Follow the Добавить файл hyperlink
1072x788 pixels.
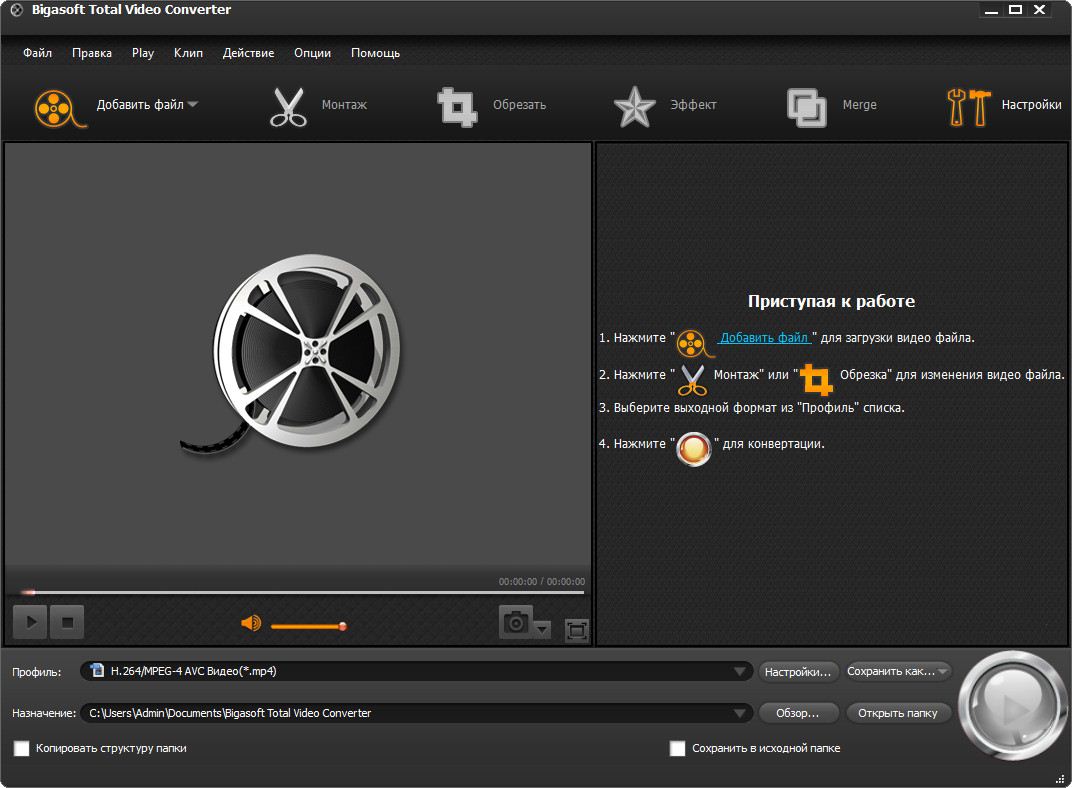pyautogui.click(x=764, y=338)
